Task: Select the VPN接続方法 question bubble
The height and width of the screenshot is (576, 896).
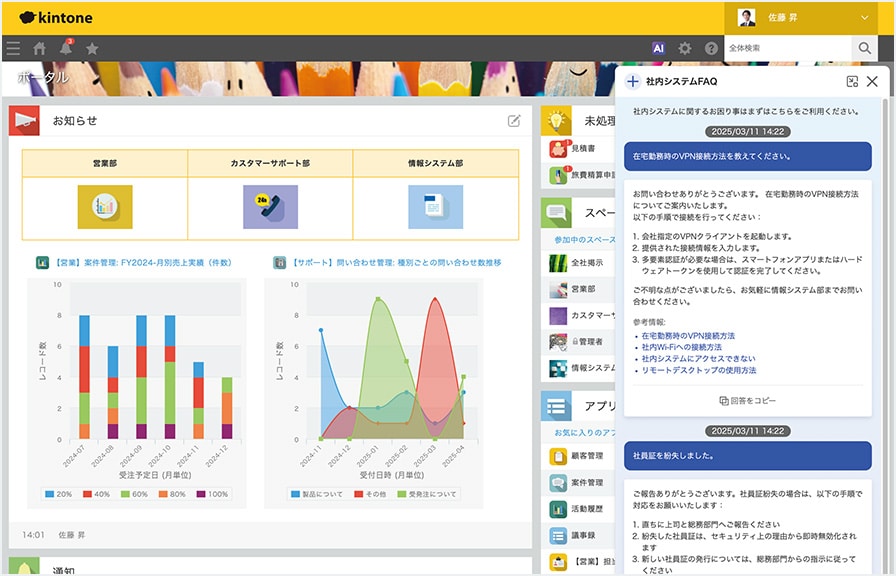Action: point(747,157)
